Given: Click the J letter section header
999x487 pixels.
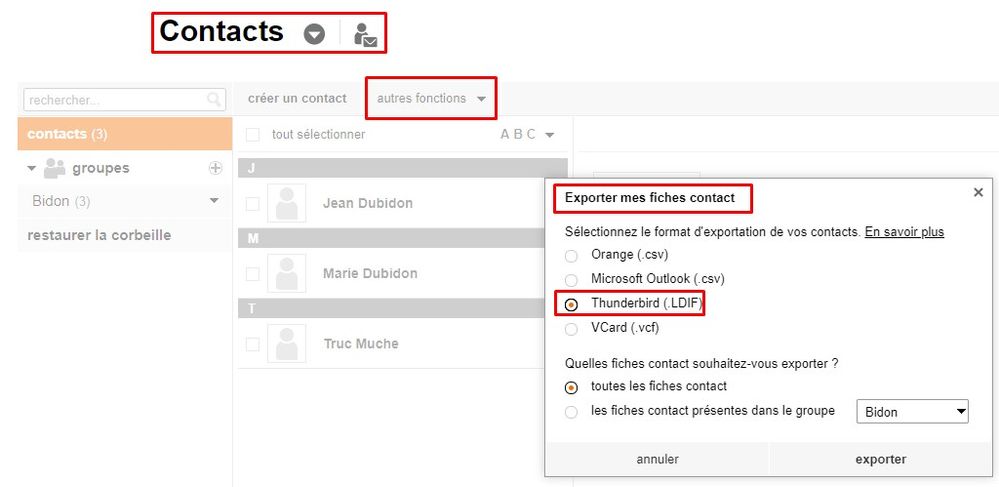Looking at the screenshot, I should tap(403, 168).
